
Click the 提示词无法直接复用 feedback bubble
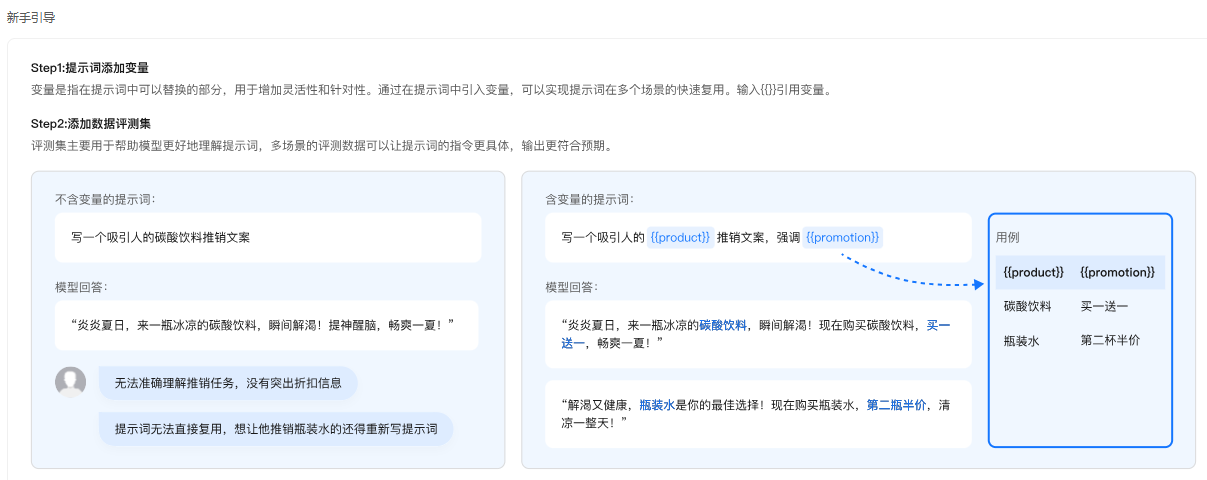coord(276,429)
